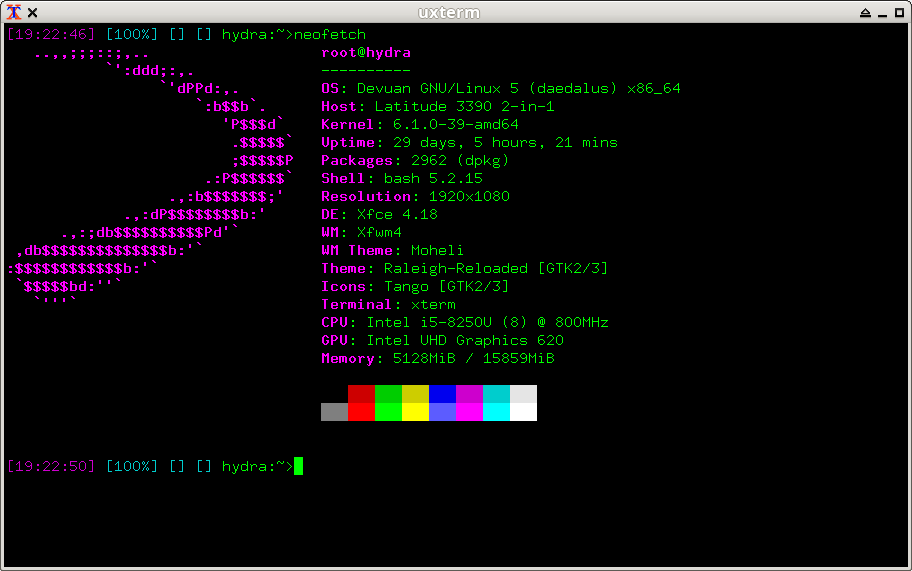Click the pure white color block
This screenshot has height=571, width=912.
click(523, 412)
